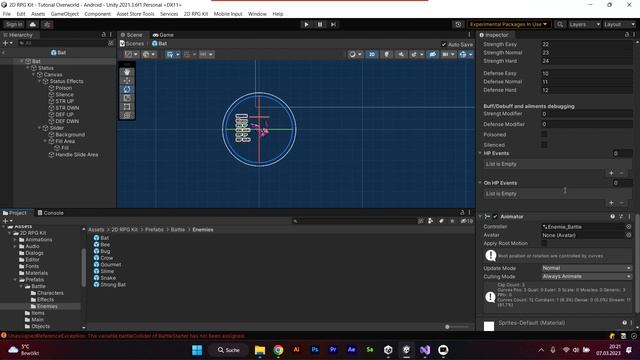Open cloud services icon
This screenshot has height=360, width=640.
click(33, 24)
